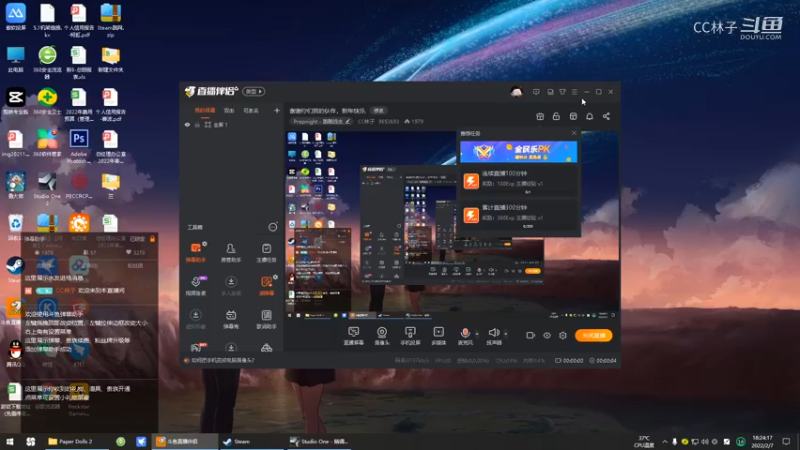This screenshot has width=800, height=450.
Task: Unlock the 弹幕助手 overlay via lock icon
Action: click(x=152, y=239)
